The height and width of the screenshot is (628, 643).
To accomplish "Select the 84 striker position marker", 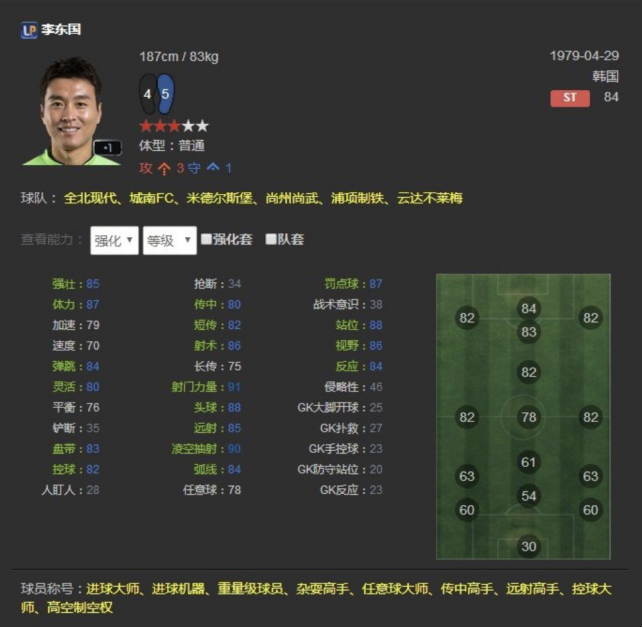I will (x=529, y=308).
